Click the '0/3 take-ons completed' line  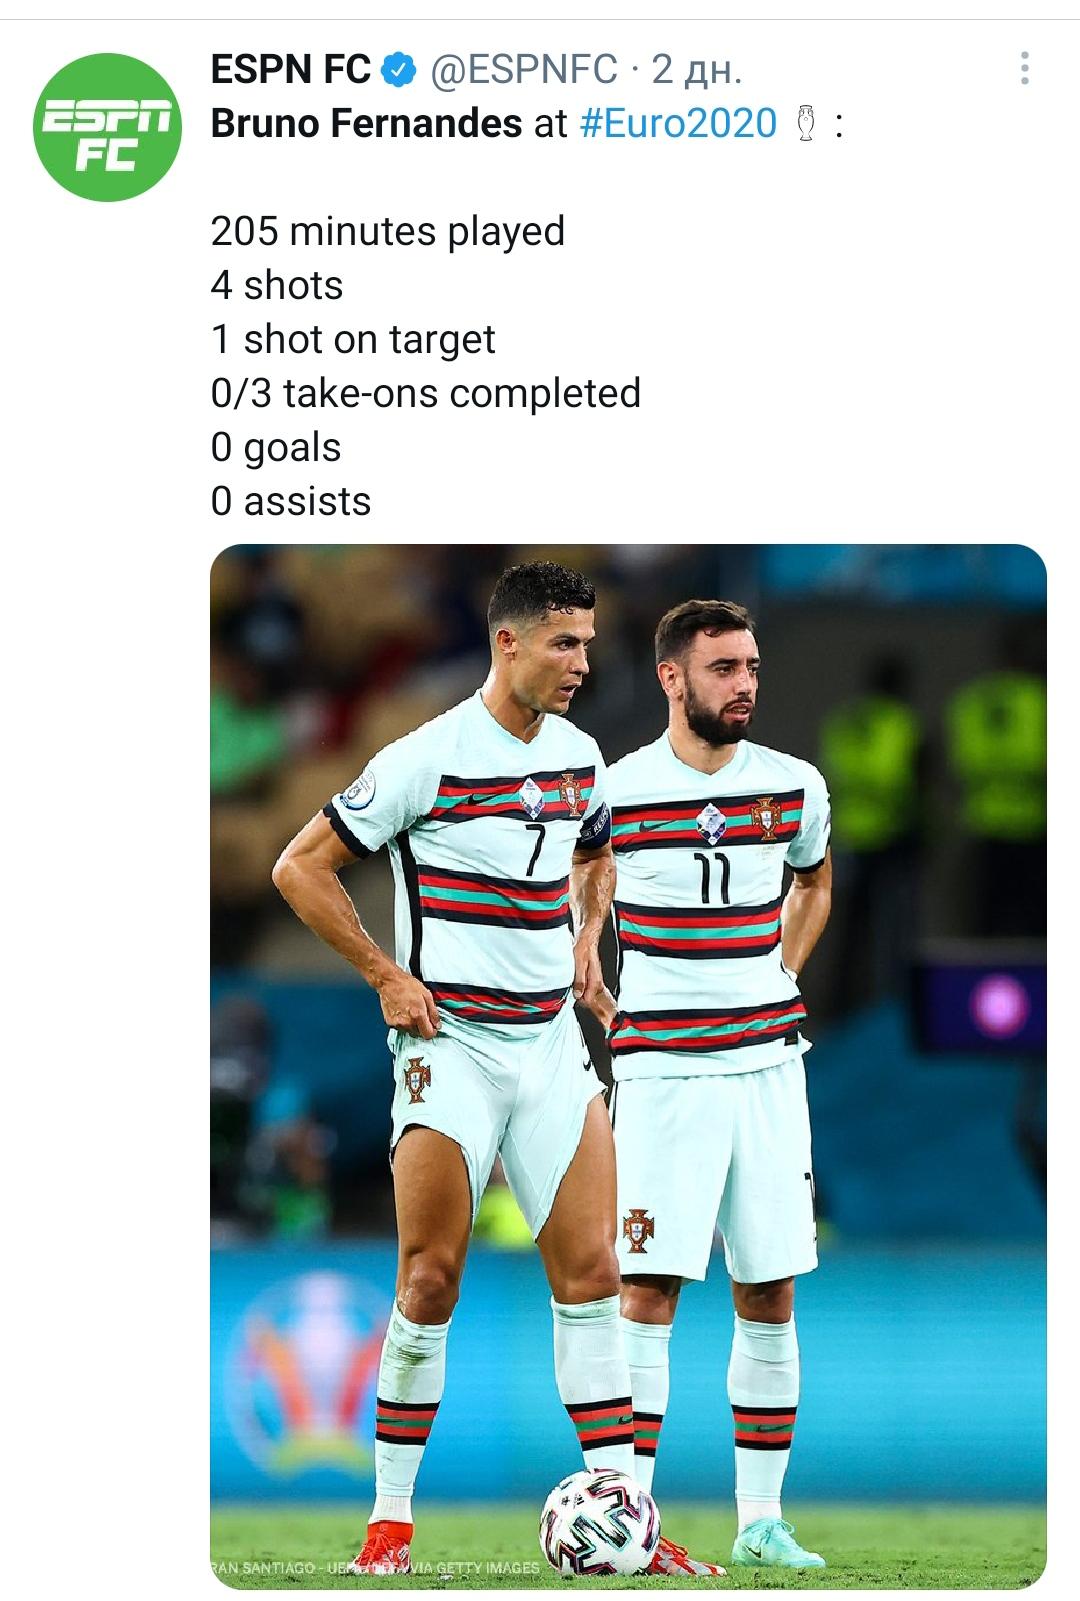click(x=426, y=394)
